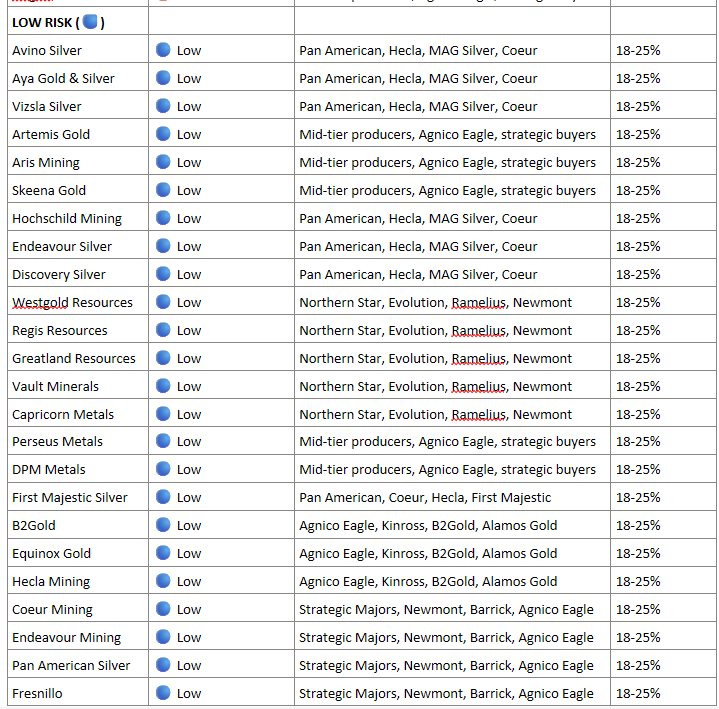719x709 pixels.
Task: Click the company name Capricorn Metals
Action: coord(63,414)
